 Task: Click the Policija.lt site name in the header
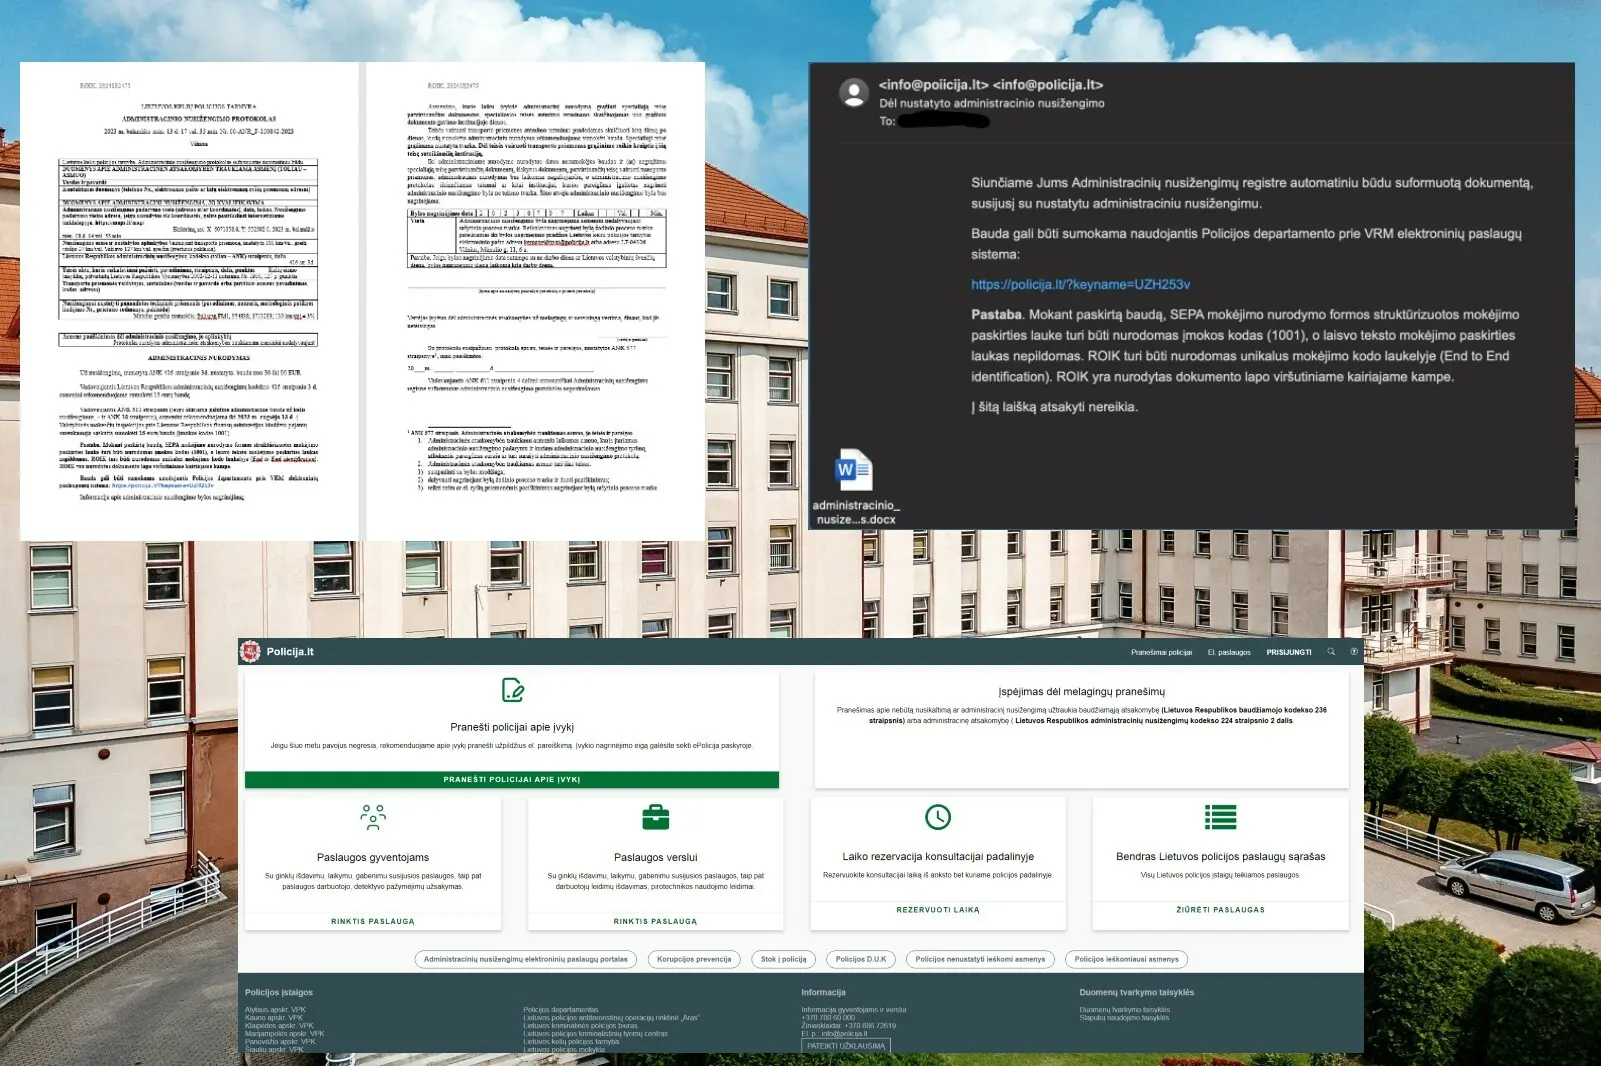(x=290, y=652)
